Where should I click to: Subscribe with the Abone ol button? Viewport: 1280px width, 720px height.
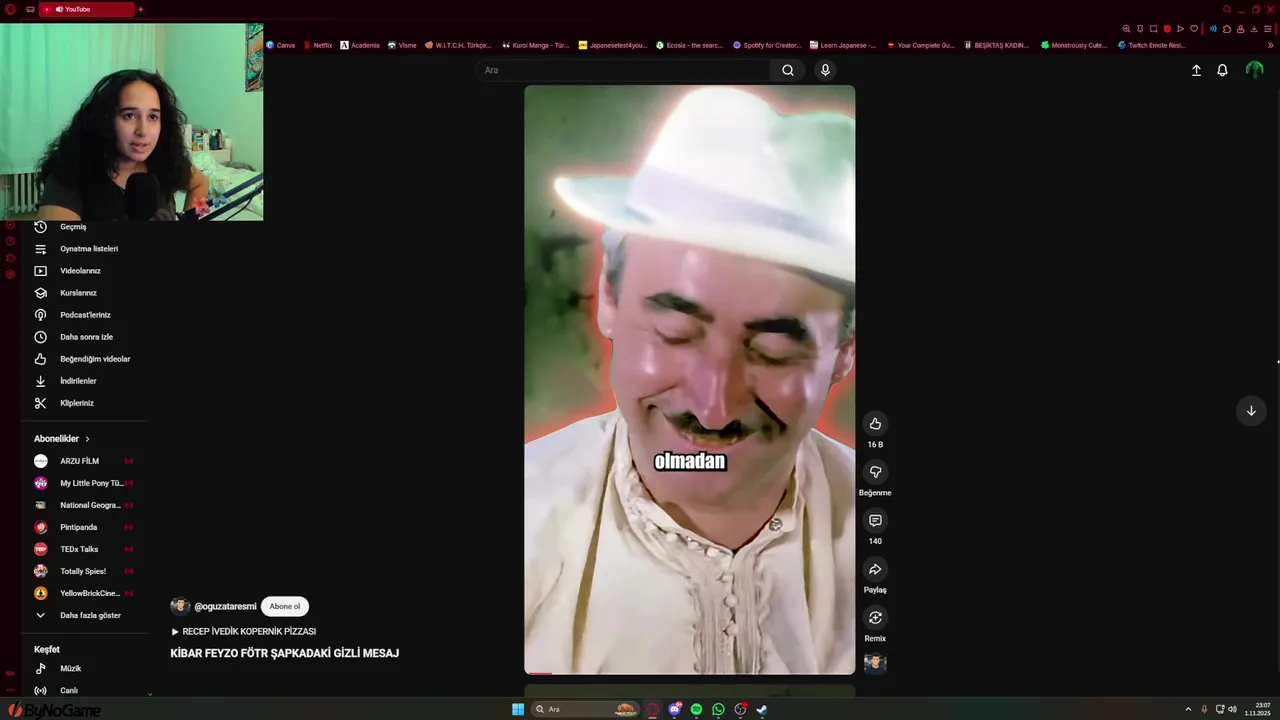point(285,606)
